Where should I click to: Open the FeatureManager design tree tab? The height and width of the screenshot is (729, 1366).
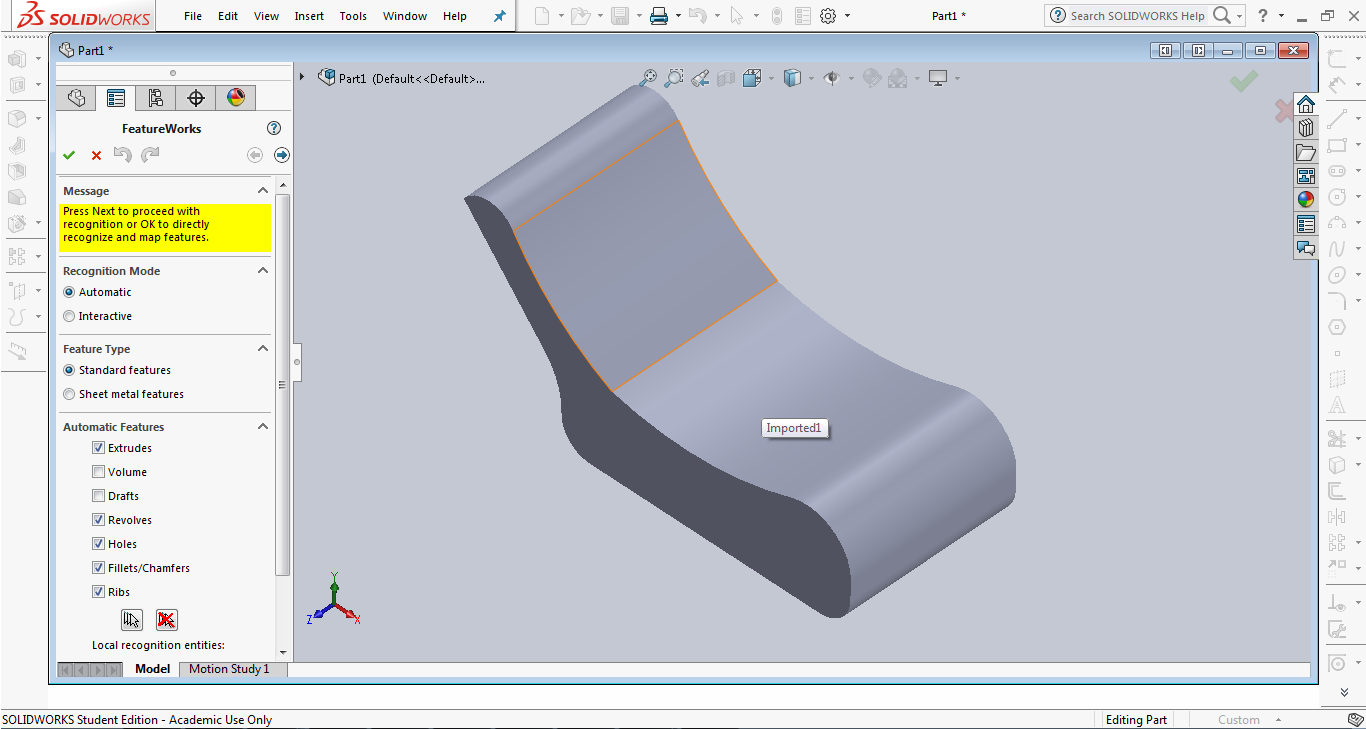click(76, 98)
